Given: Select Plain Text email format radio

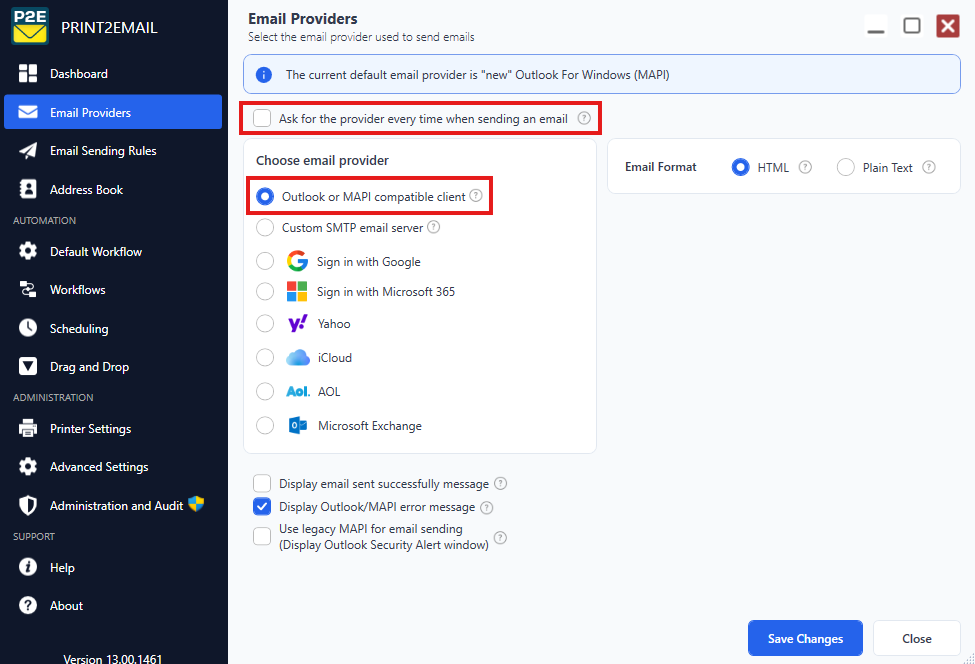Looking at the screenshot, I should click(846, 167).
